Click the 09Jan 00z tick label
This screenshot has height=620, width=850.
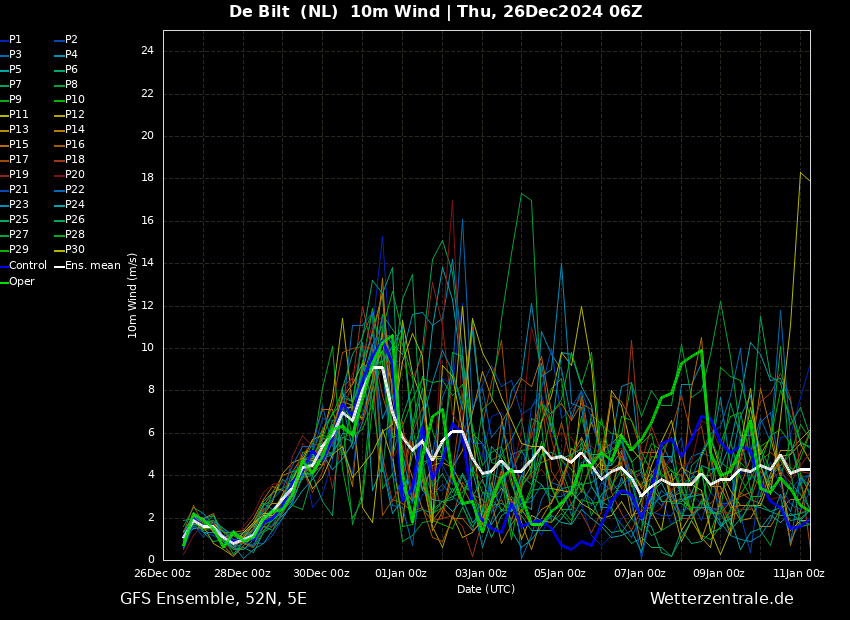click(x=719, y=573)
